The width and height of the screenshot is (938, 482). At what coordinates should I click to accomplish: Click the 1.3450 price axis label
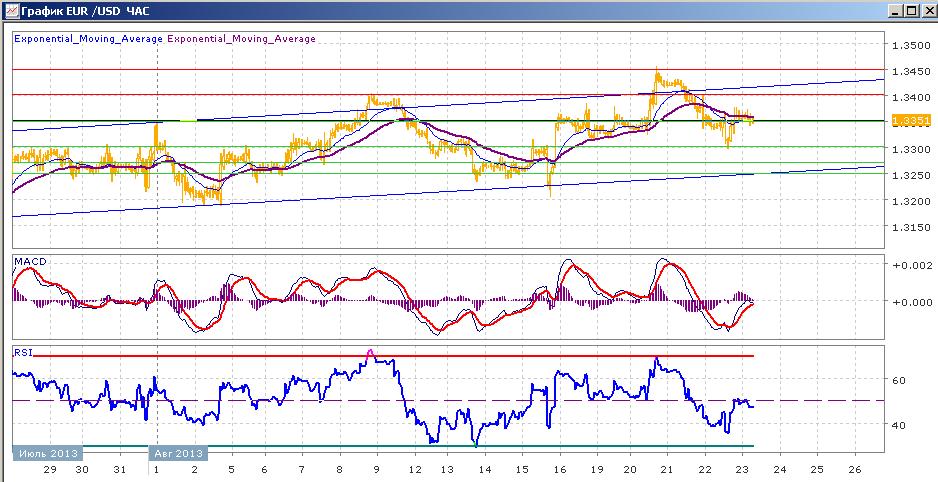pos(910,72)
